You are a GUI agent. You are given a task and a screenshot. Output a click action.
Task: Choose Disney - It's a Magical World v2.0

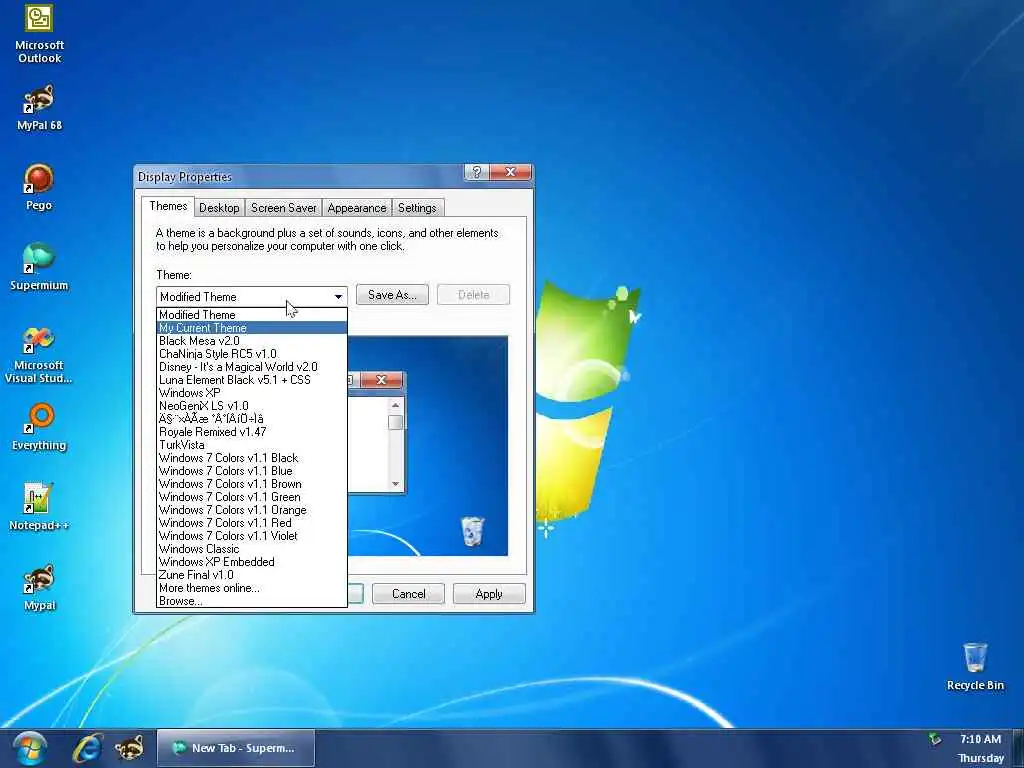tap(252, 367)
